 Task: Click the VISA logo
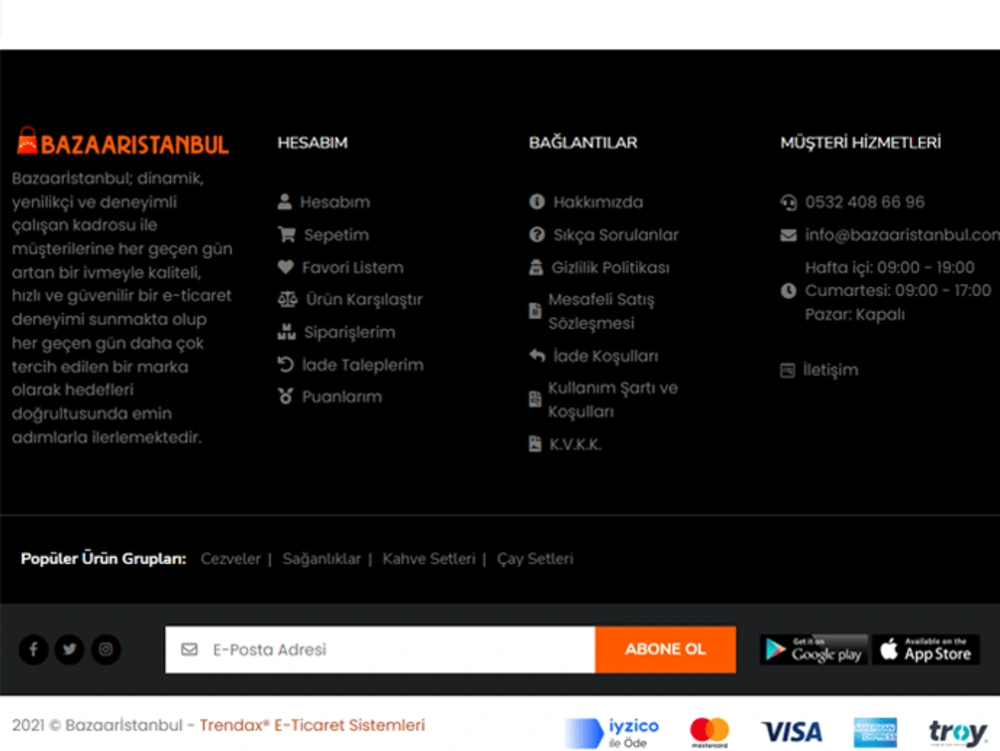tap(791, 732)
